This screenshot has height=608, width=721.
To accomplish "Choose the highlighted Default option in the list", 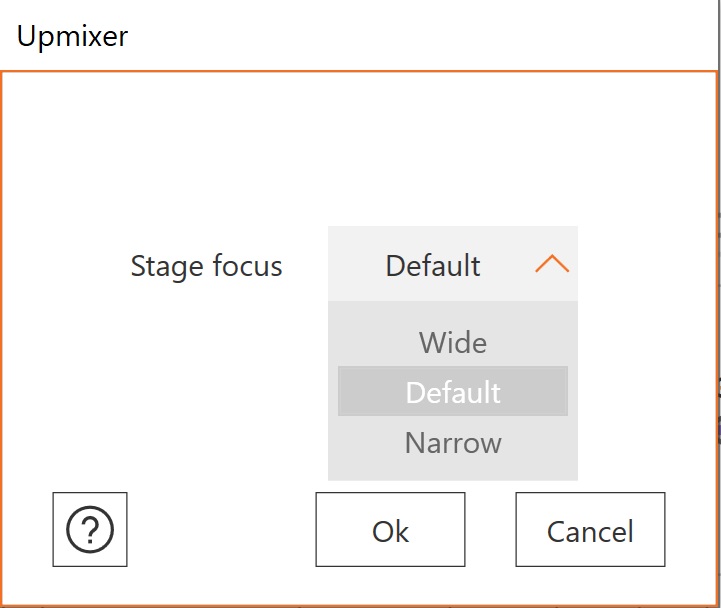I will point(453,392).
